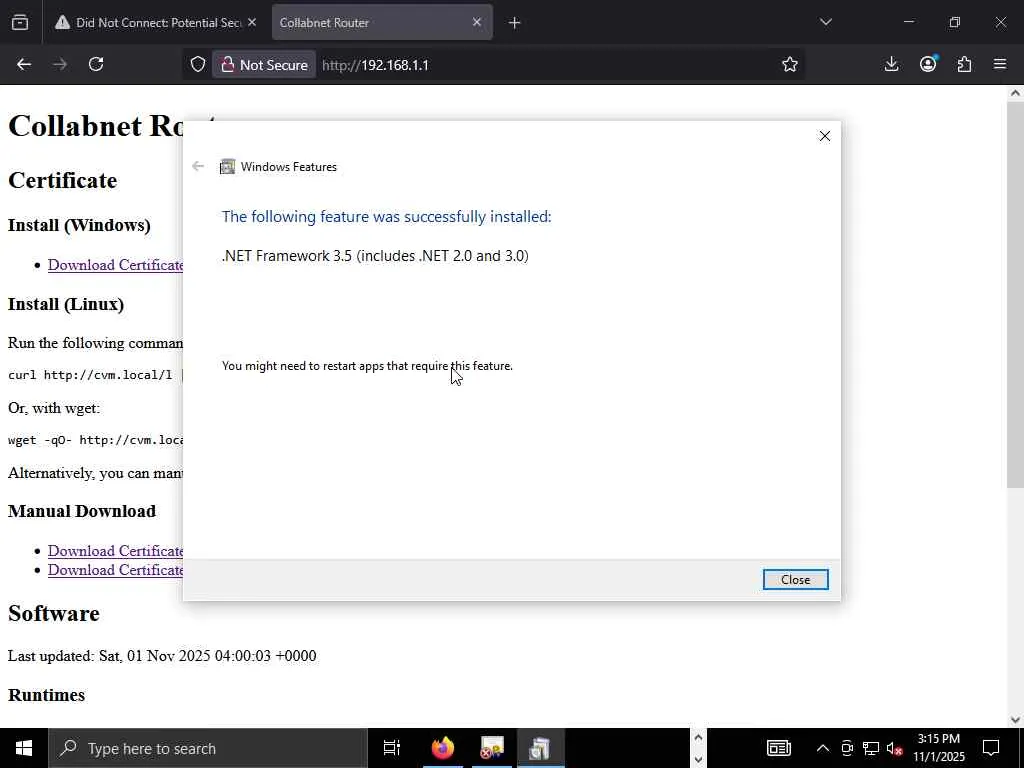Open the Windows Start menu
This screenshot has width=1024, height=768.
[x=24, y=748]
